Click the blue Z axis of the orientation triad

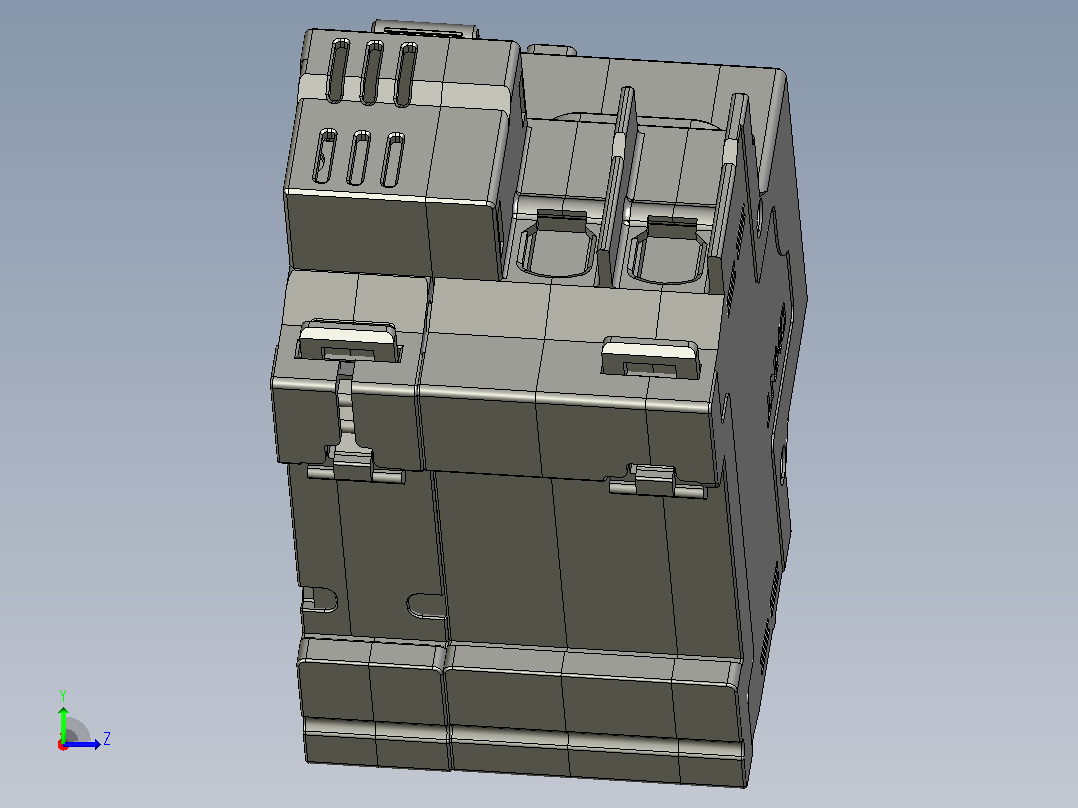pyautogui.click(x=82, y=744)
